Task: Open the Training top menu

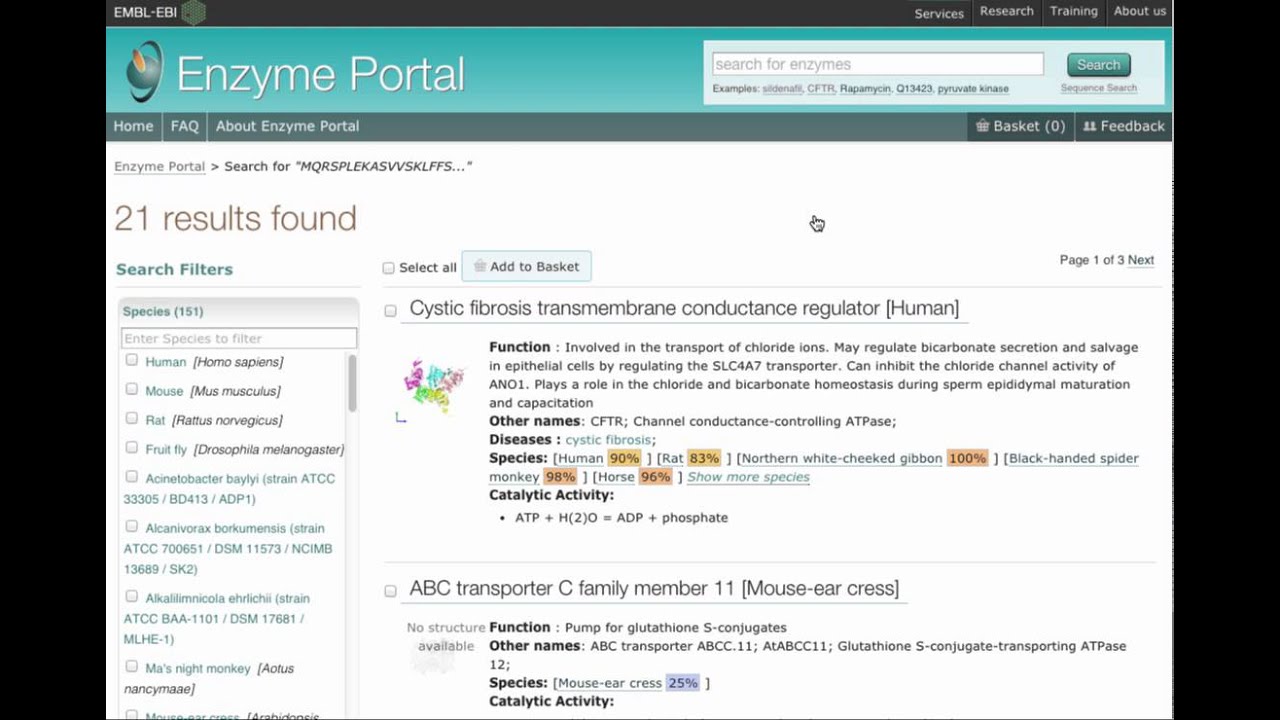Action: point(1073,11)
